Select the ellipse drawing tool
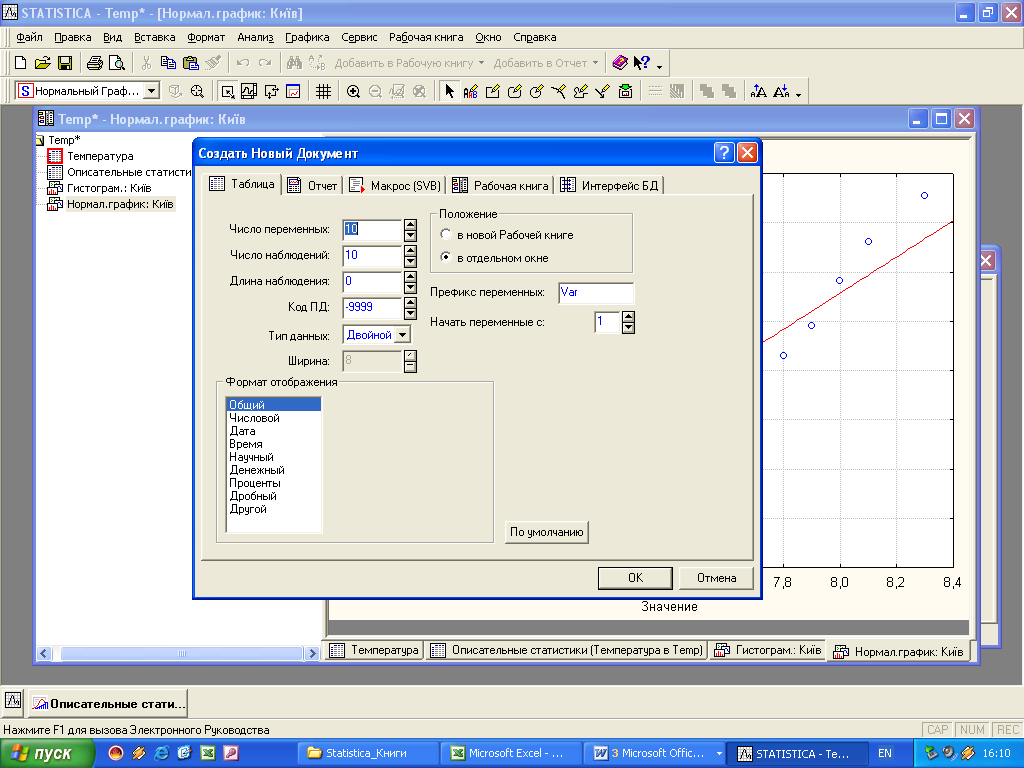Screen dimensions: 1024x768 (x=537, y=91)
